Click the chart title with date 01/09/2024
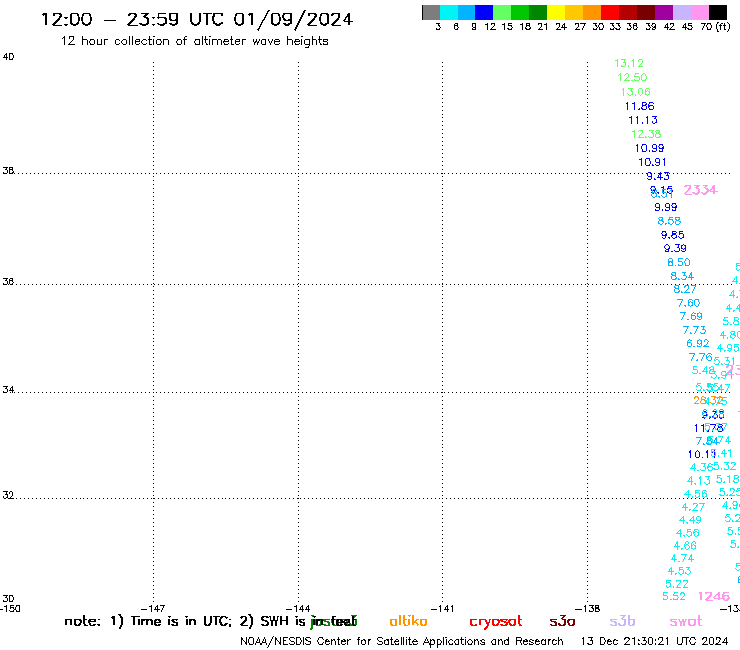740x650 pixels. coord(197,19)
